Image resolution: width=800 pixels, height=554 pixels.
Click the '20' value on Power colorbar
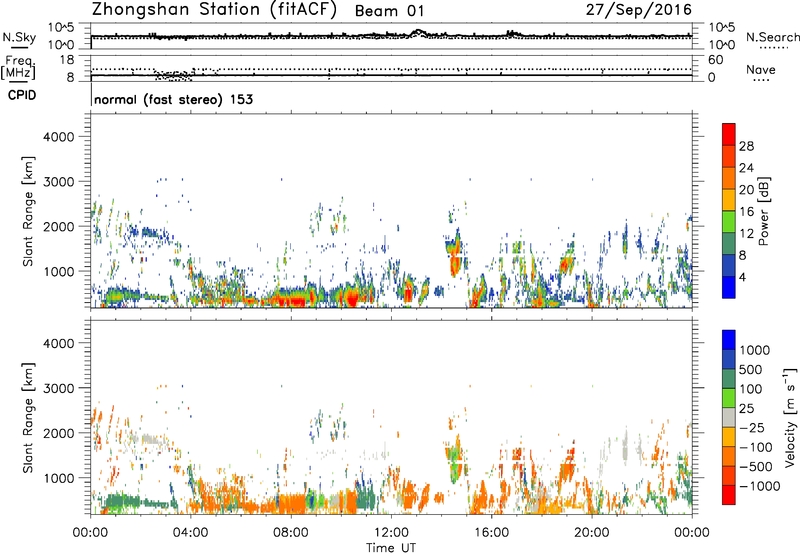coord(746,190)
